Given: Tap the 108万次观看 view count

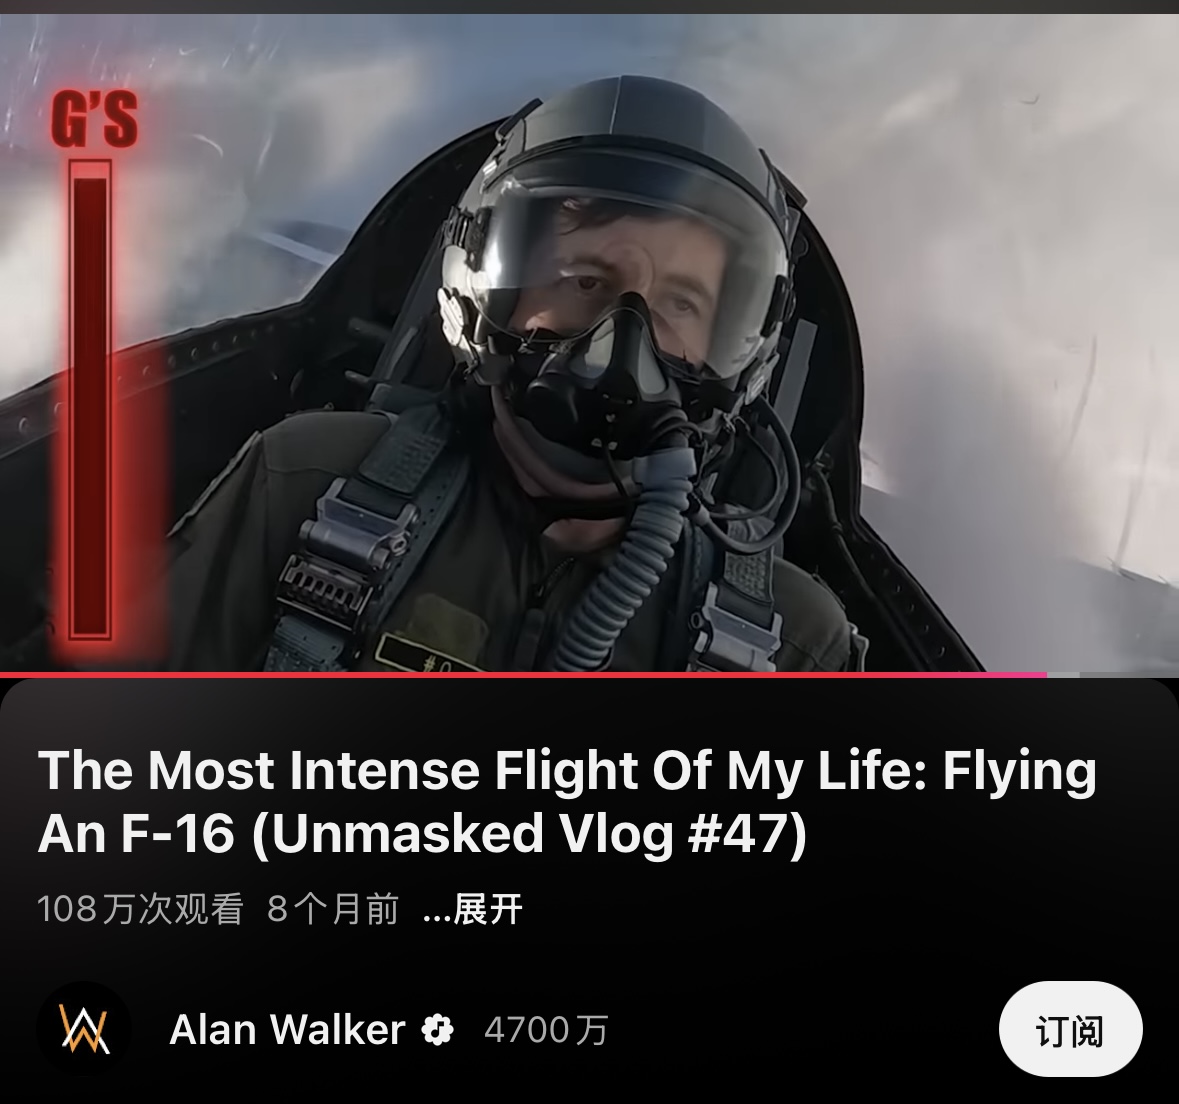Looking at the screenshot, I should (141, 909).
